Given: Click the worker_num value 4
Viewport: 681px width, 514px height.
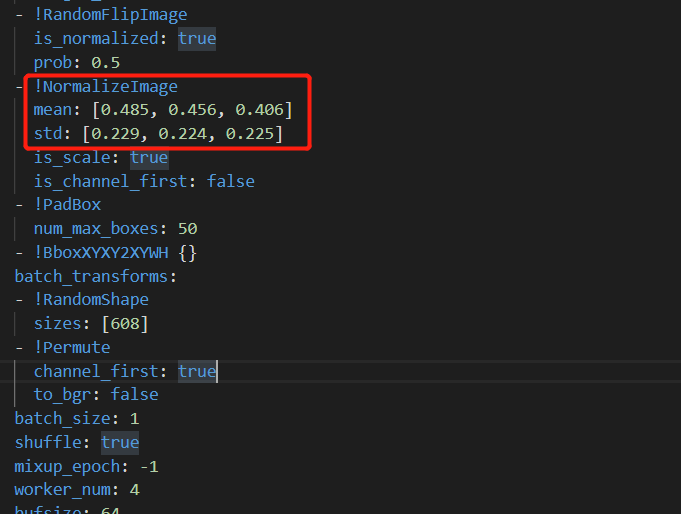Looking at the screenshot, I should click(x=135, y=490).
